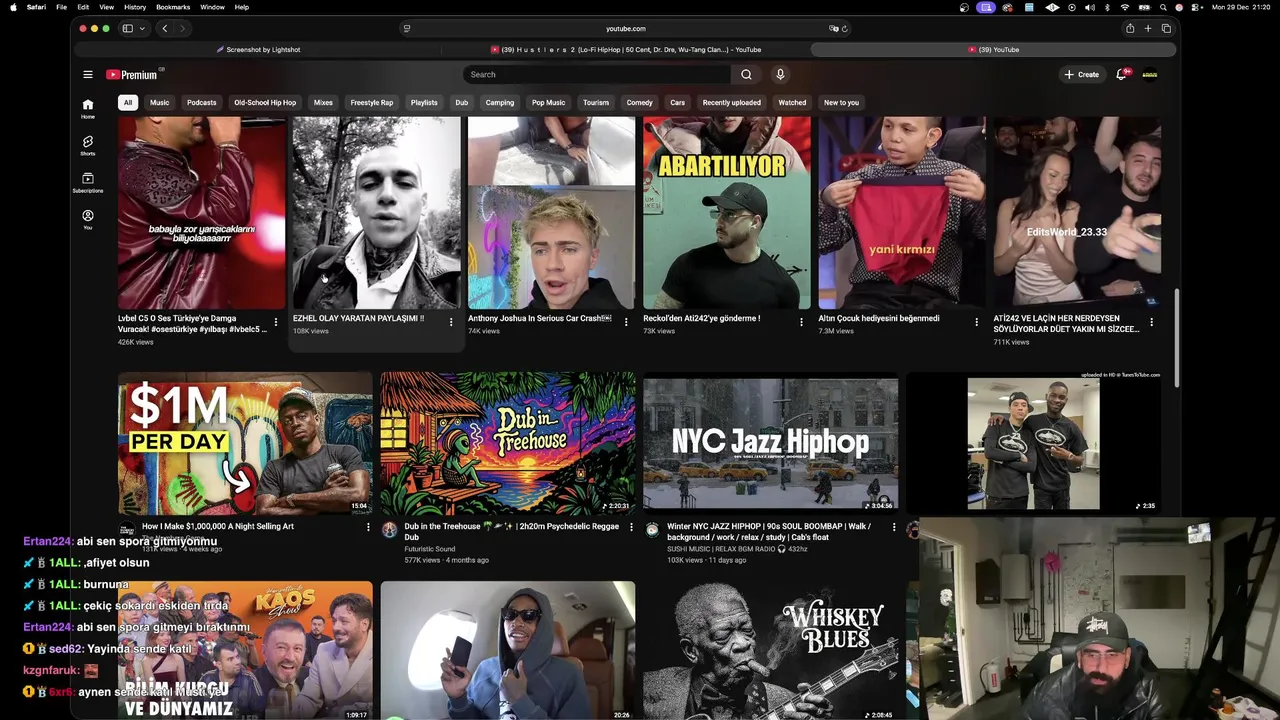1280x720 pixels.
Task: Open the Window menu
Action: click(x=212, y=7)
